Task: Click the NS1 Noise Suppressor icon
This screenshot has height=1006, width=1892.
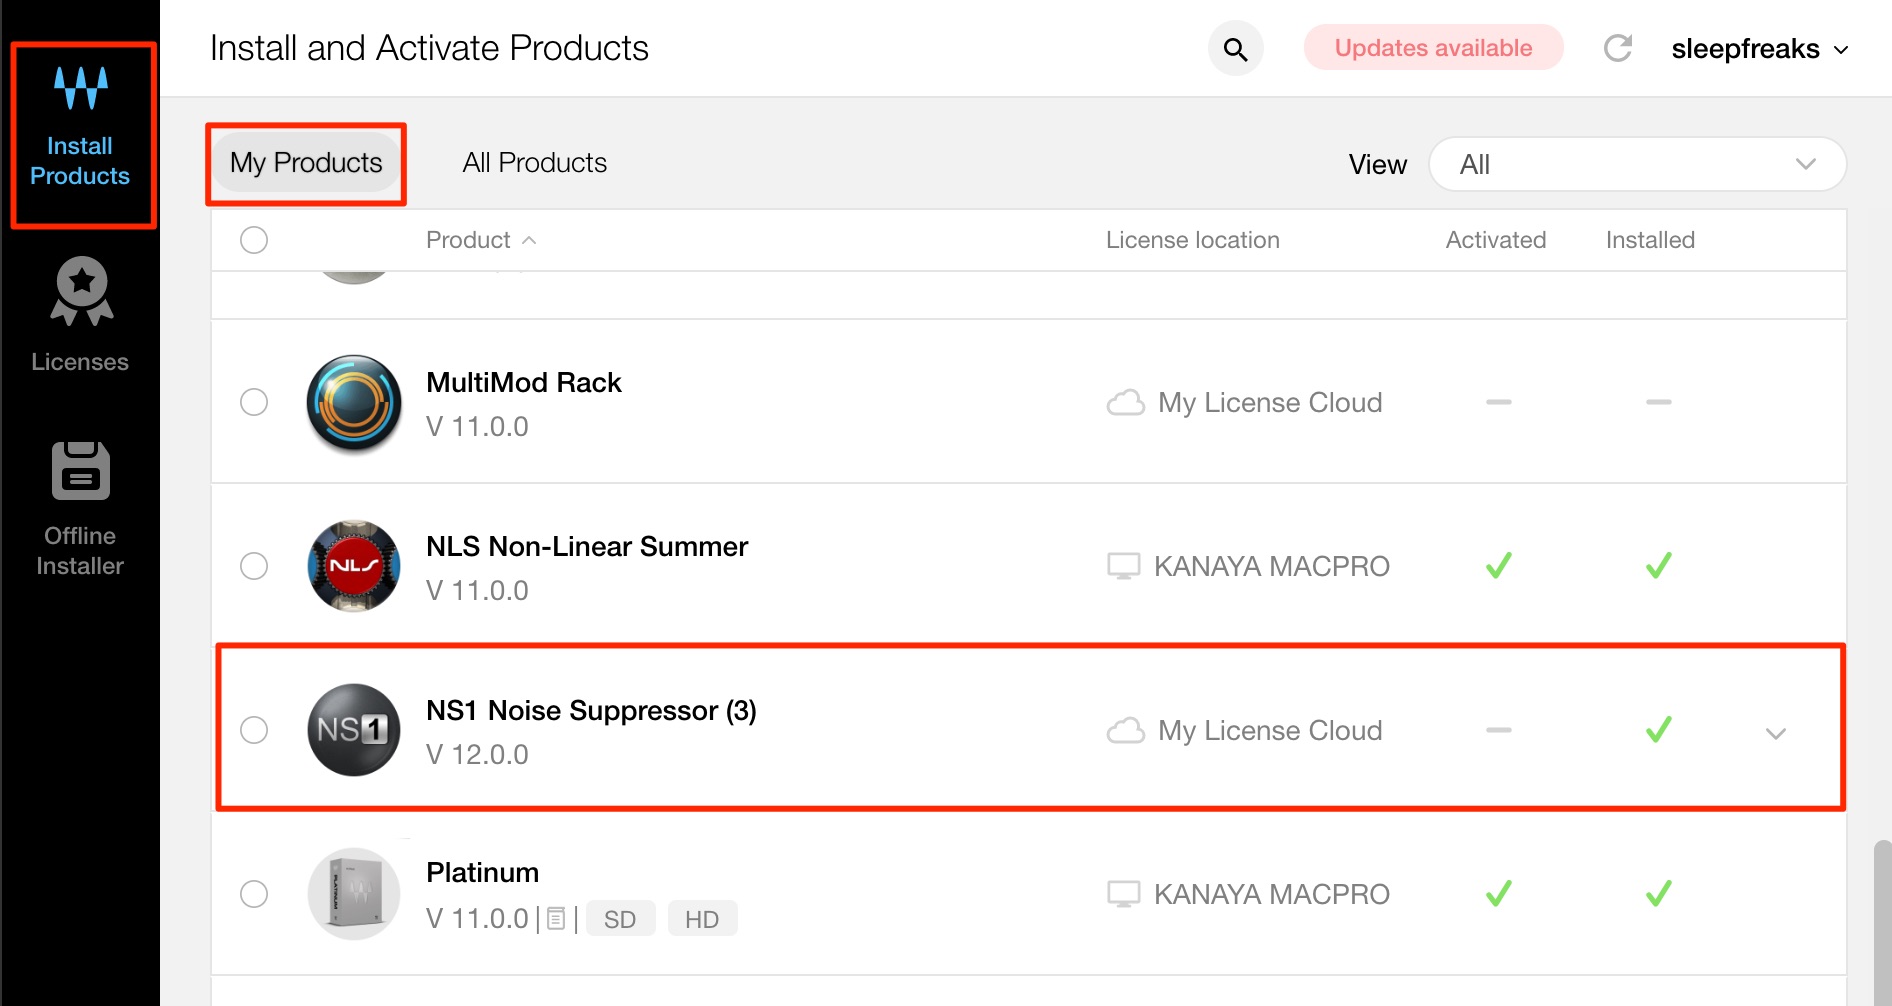Action: coord(354,730)
